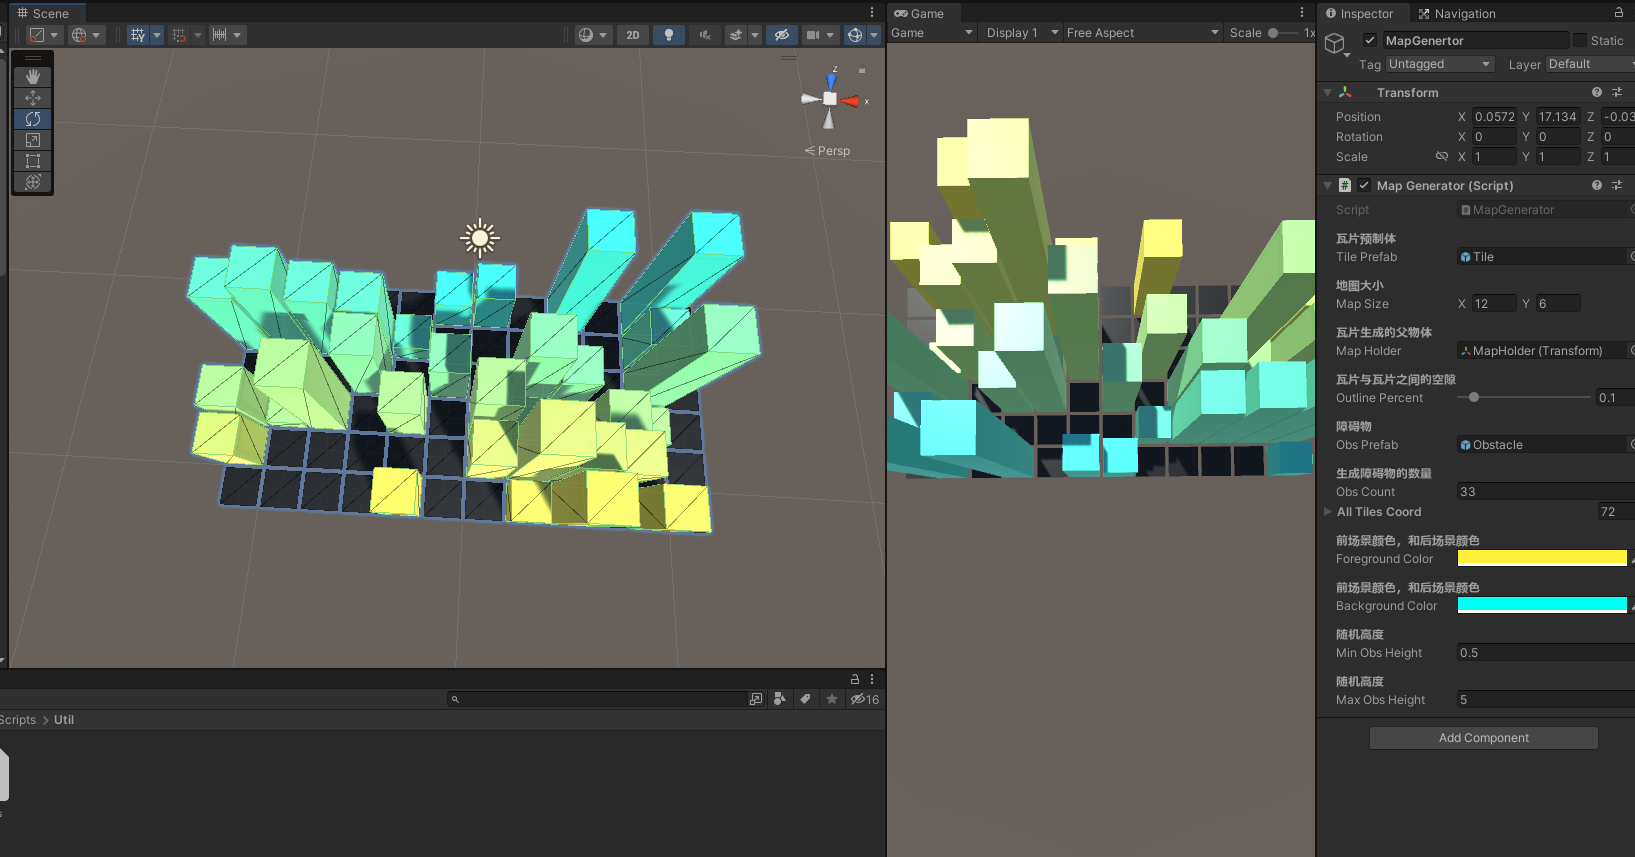Open Map Generator script help icon
This screenshot has height=857, width=1635.
pyautogui.click(x=1597, y=185)
